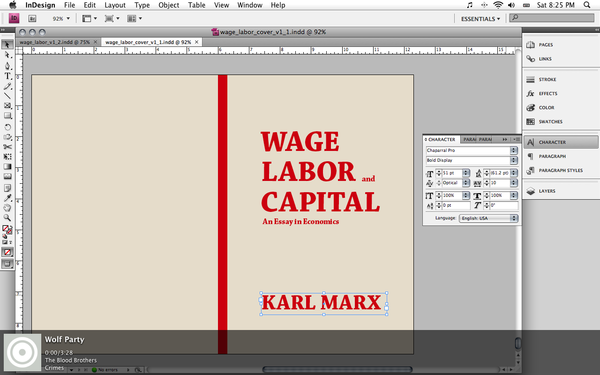The image size is (600, 375).
Task: Open the Bold Display font style dropdown
Action: 514,160
